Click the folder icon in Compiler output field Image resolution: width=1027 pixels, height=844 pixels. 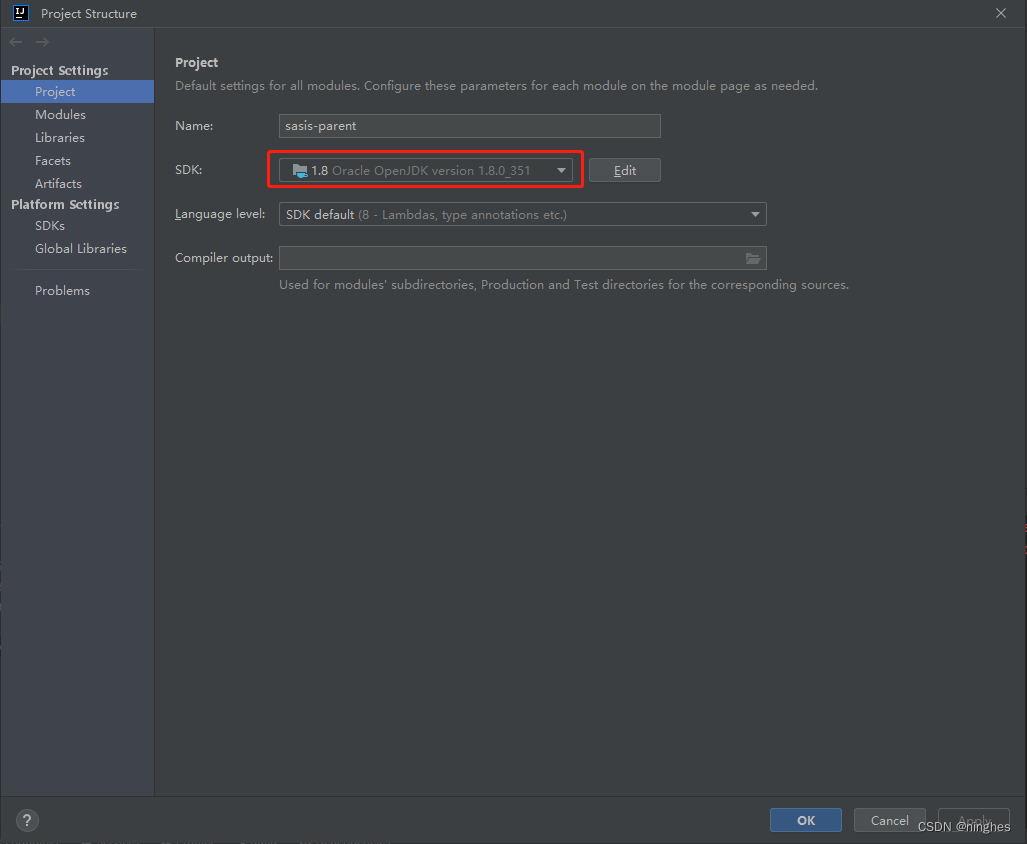pyautogui.click(x=753, y=258)
